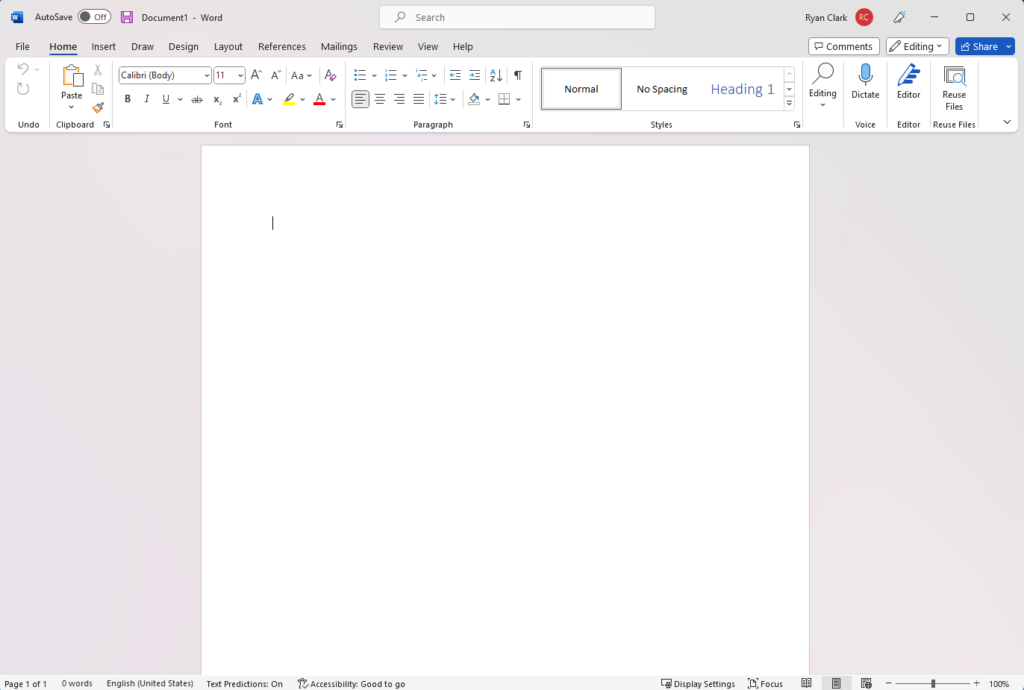The height and width of the screenshot is (690, 1024).
Task: Open the Coming Soon pen icon
Action: [900, 18]
